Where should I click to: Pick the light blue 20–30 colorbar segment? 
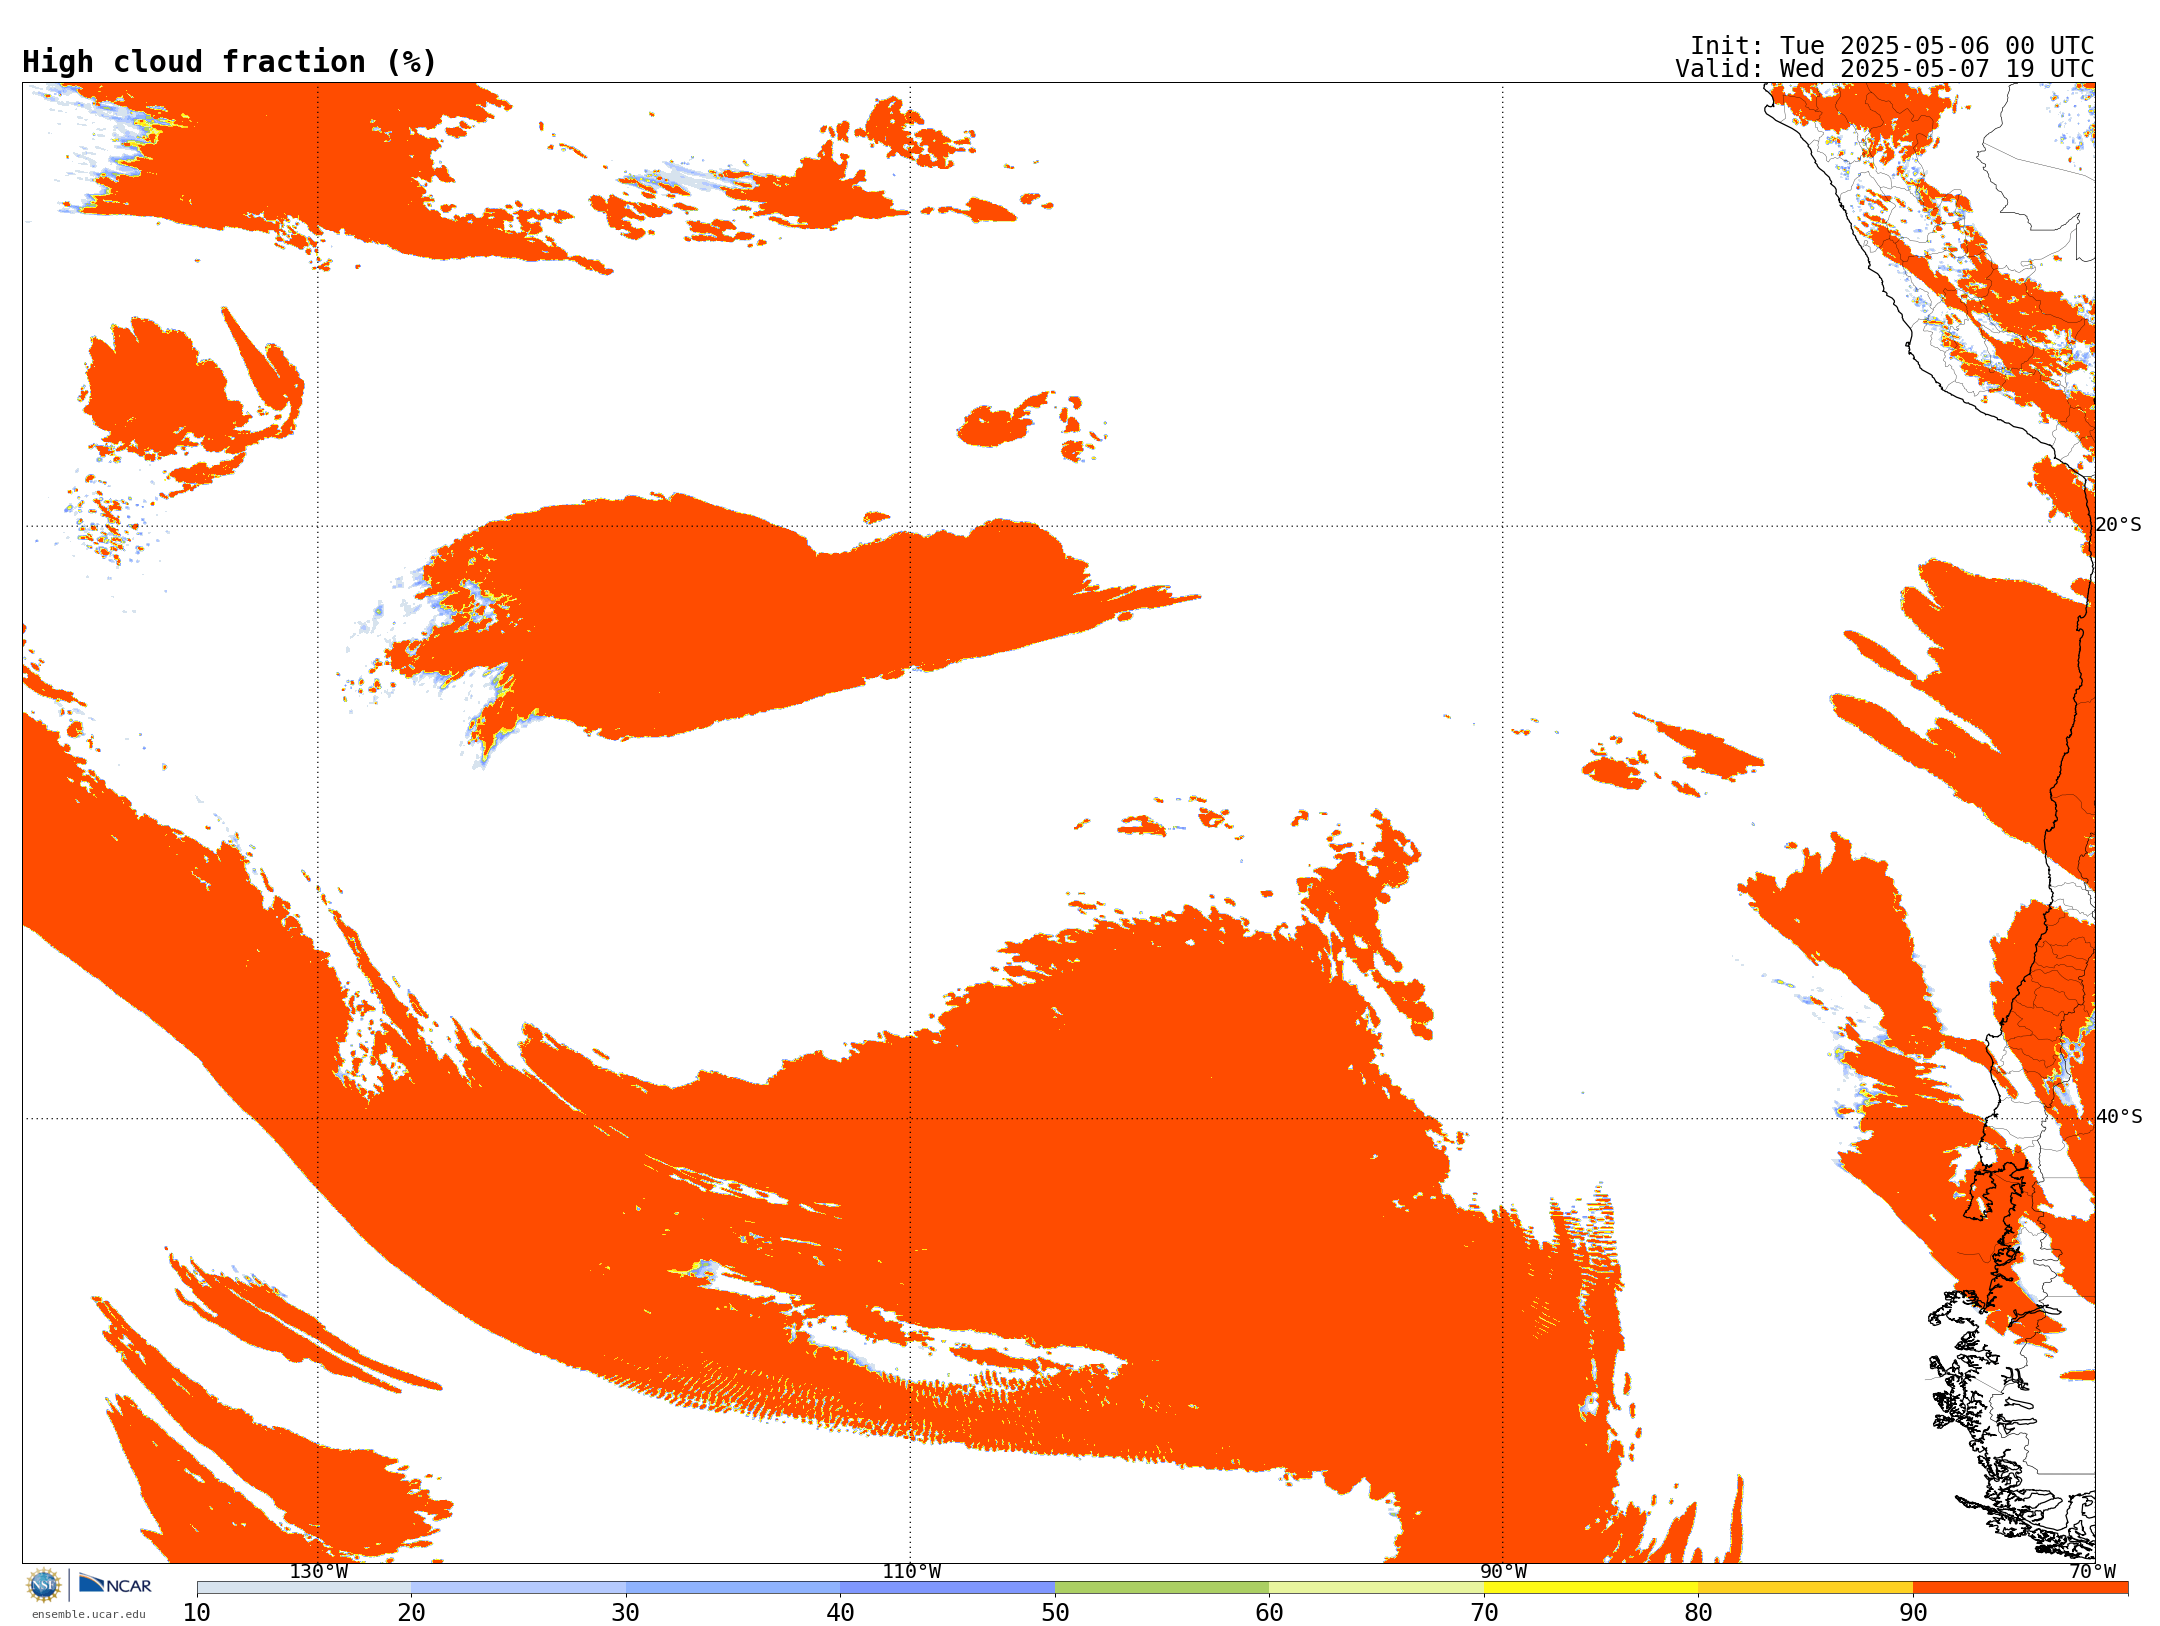[518, 1588]
